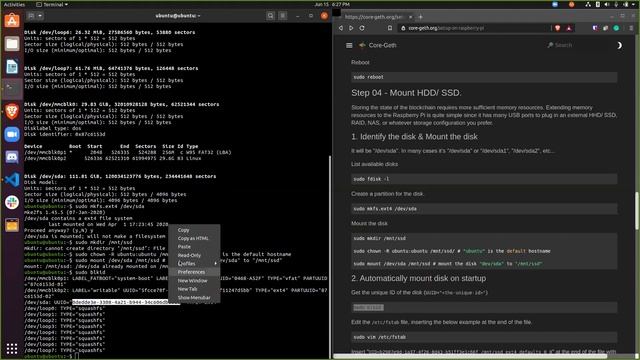Click the address bar showing core-geth.org
The image size is (640, 360).
point(473,28)
